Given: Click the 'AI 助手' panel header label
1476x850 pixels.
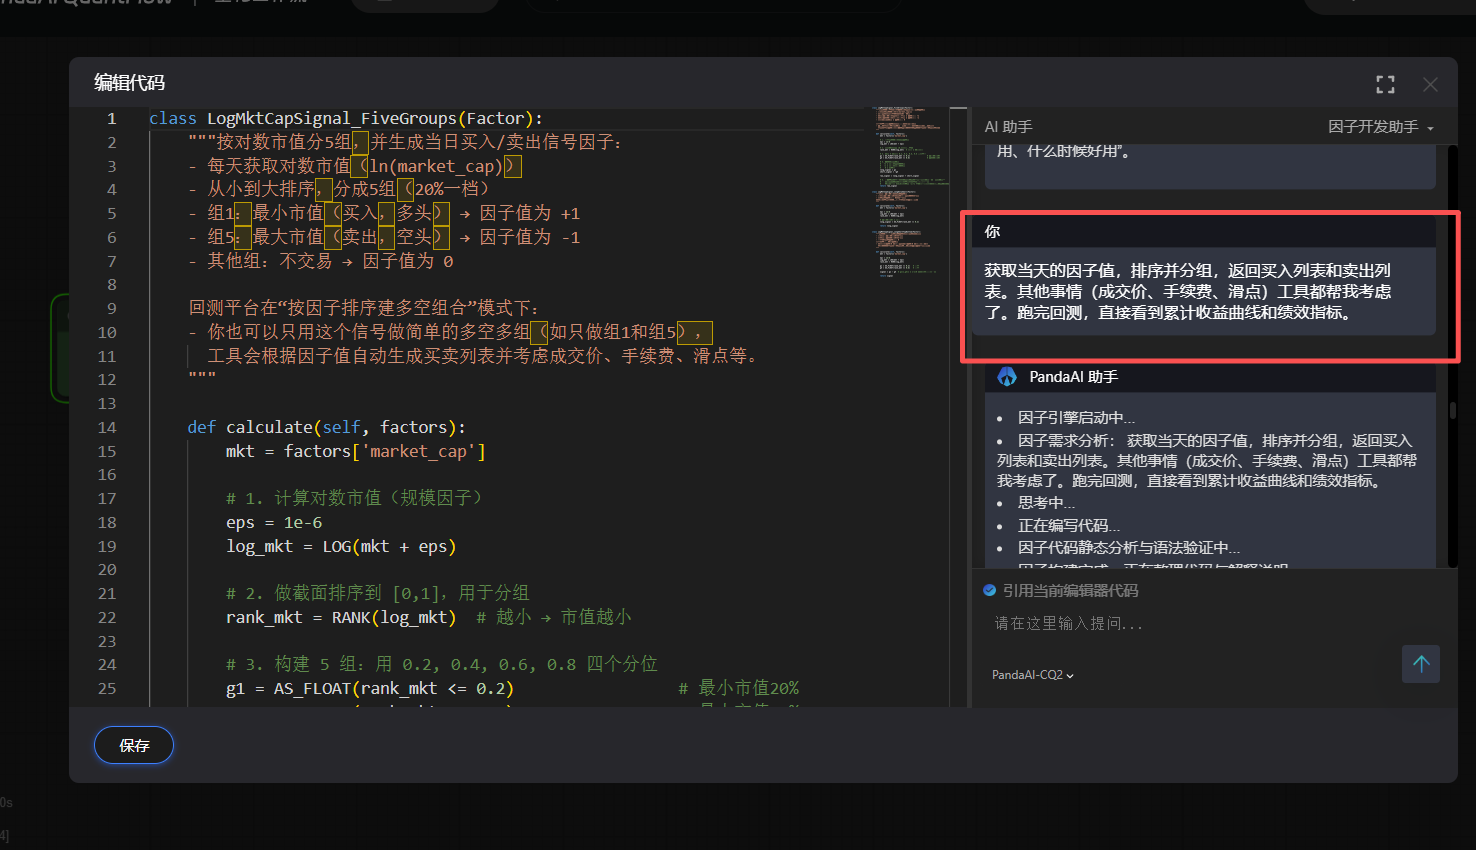Looking at the screenshot, I should click(x=1008, y=127).
